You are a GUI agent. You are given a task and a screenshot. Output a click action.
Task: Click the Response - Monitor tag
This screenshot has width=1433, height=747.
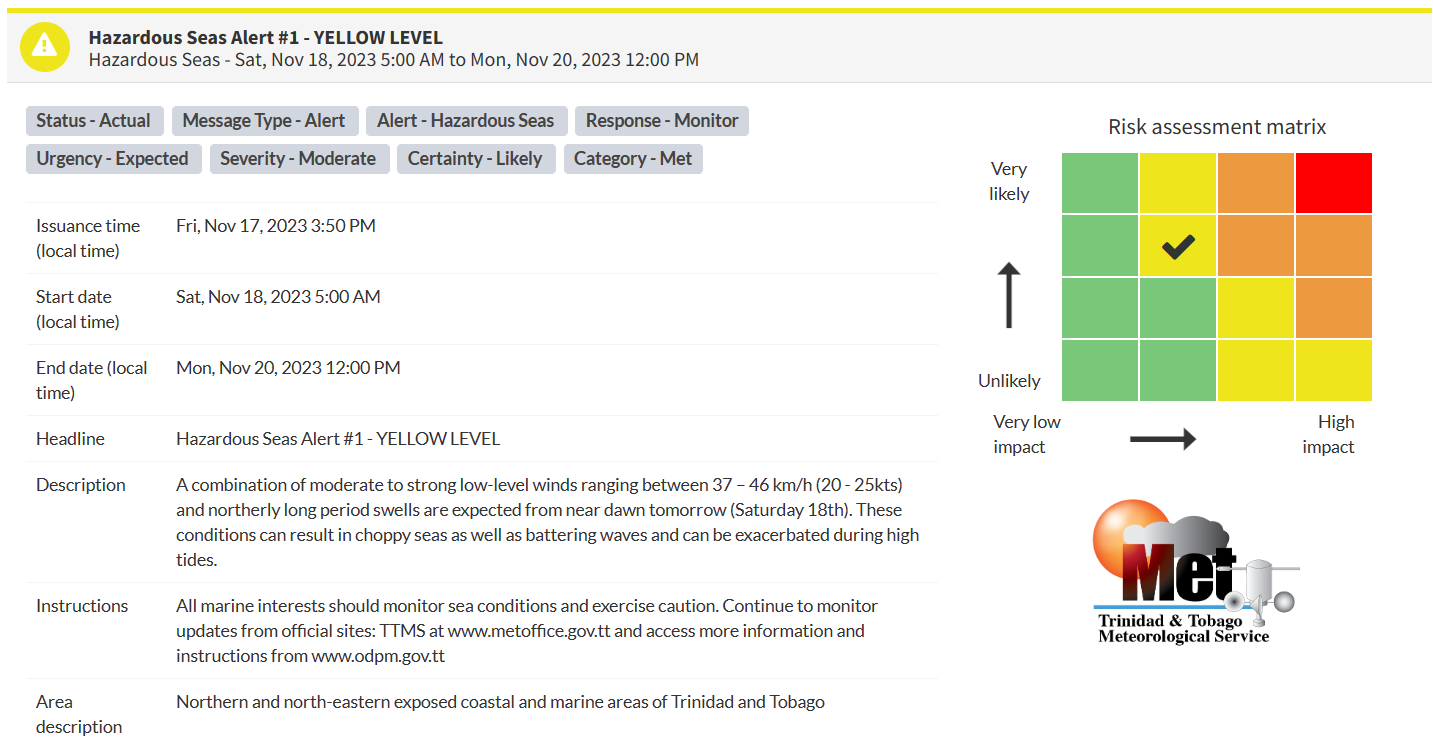pyautogui.click(x=662, y=121)
